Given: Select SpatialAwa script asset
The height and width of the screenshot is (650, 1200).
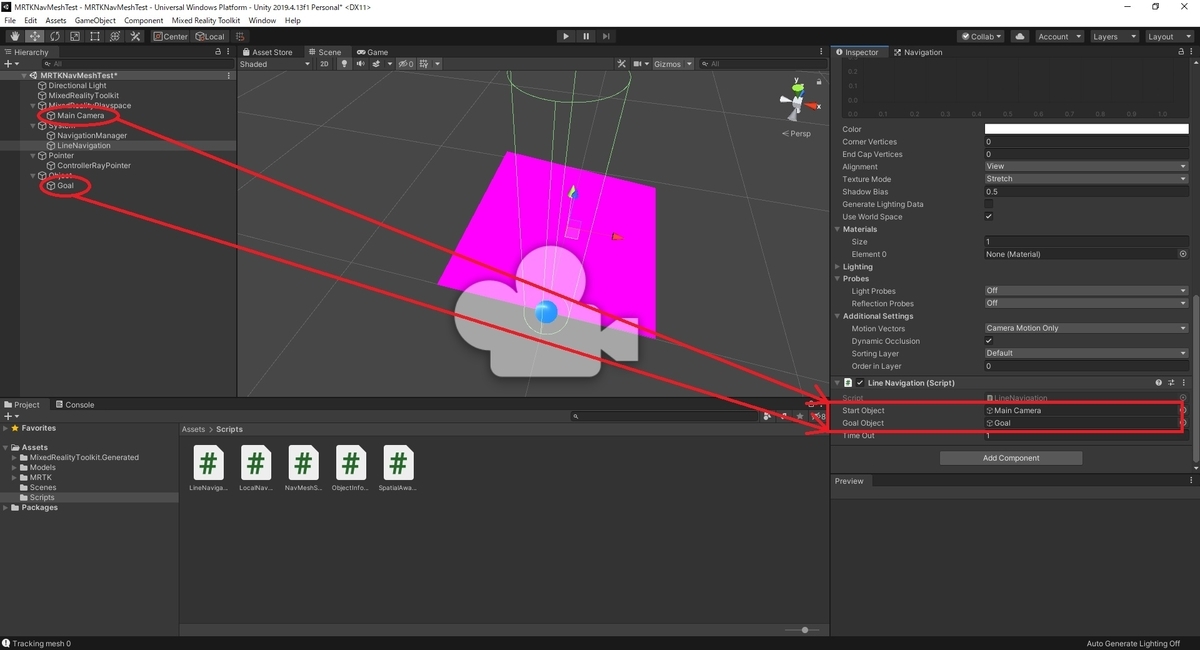Looking at the screenshot, I should [398, 469].
